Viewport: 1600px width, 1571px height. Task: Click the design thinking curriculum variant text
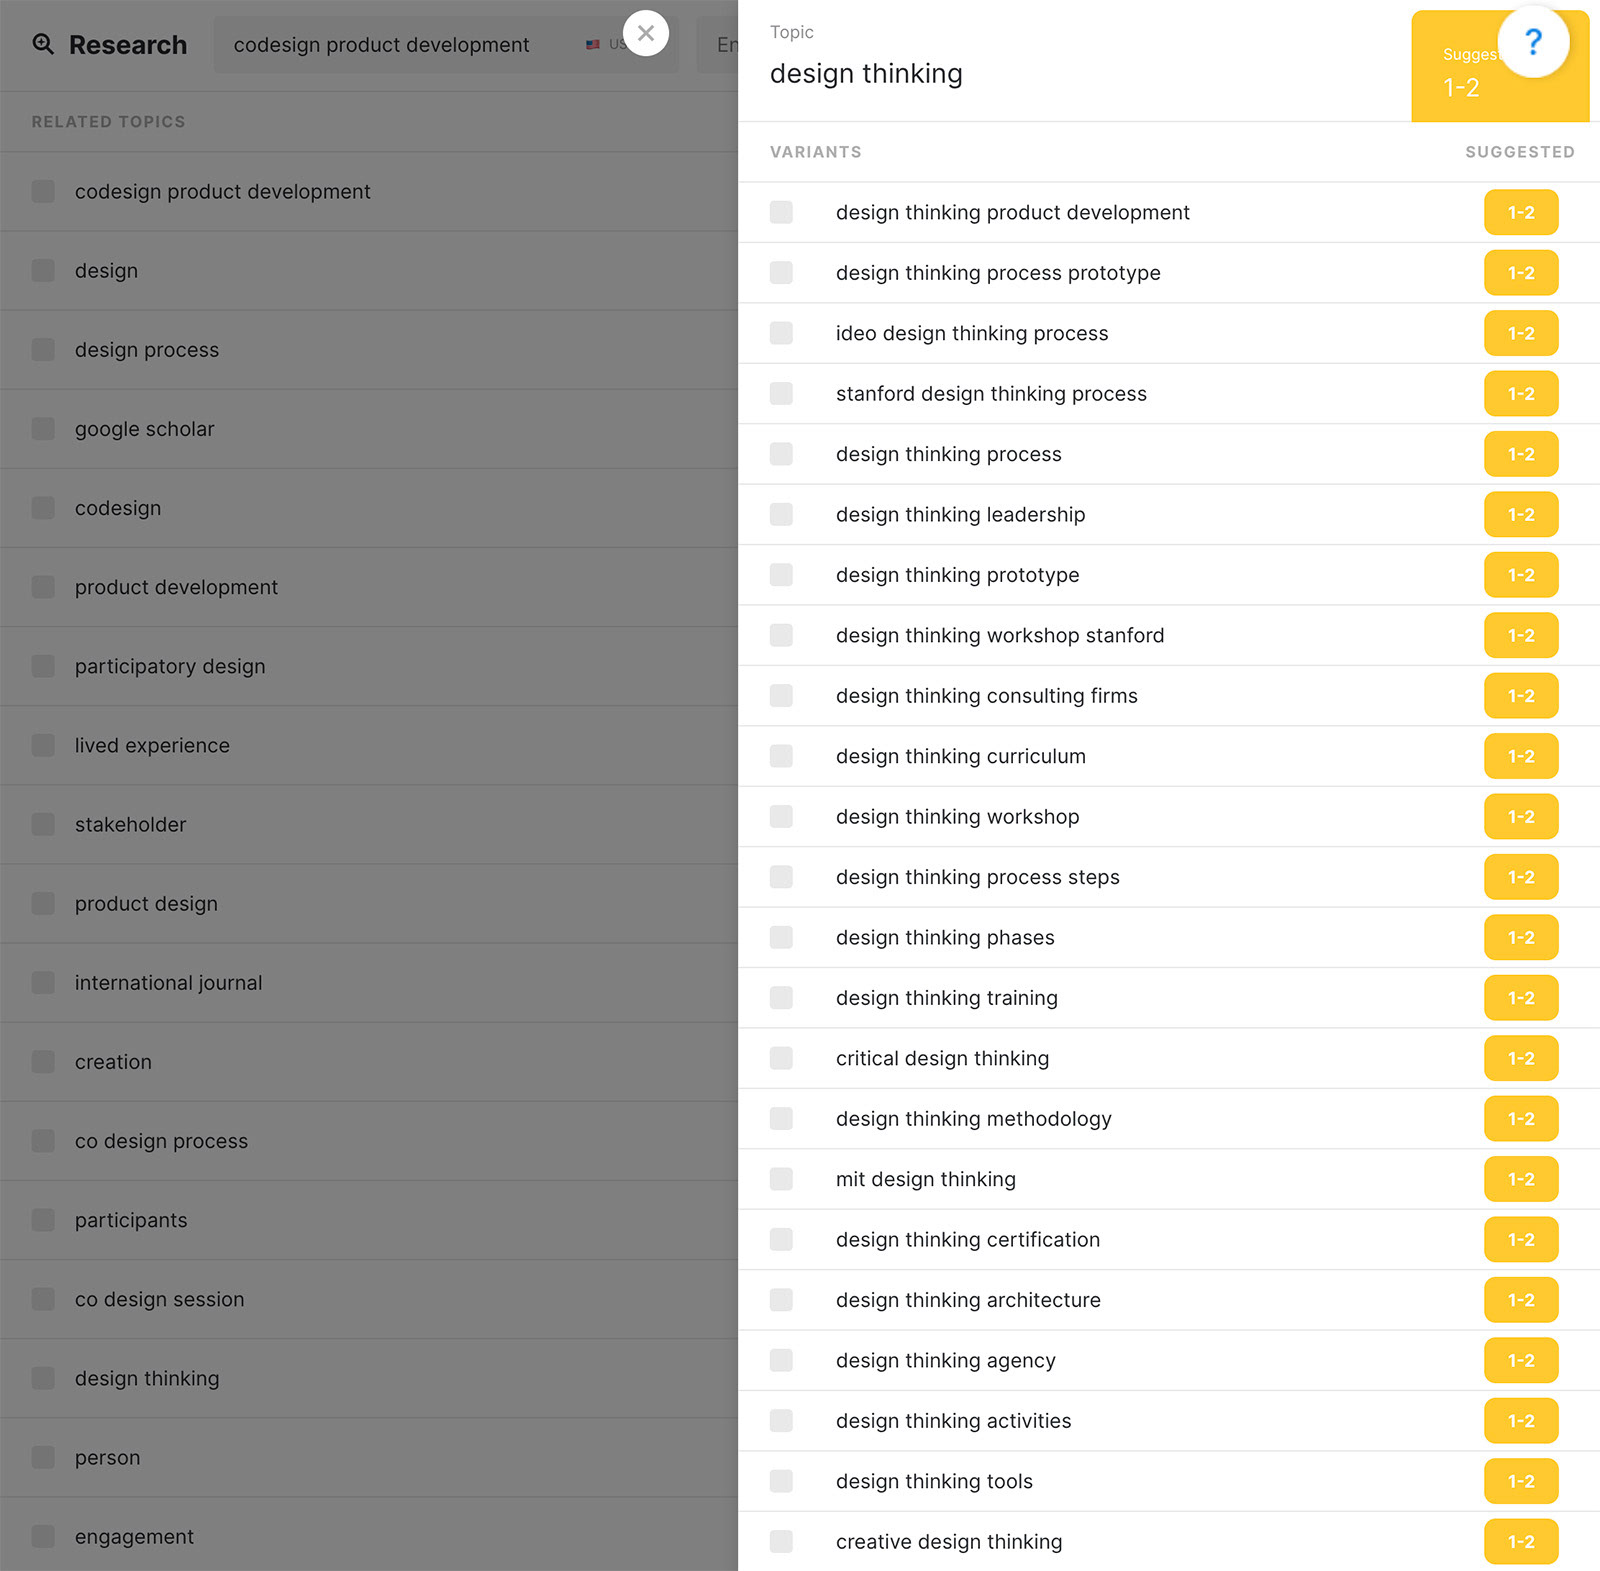[960, 756]
